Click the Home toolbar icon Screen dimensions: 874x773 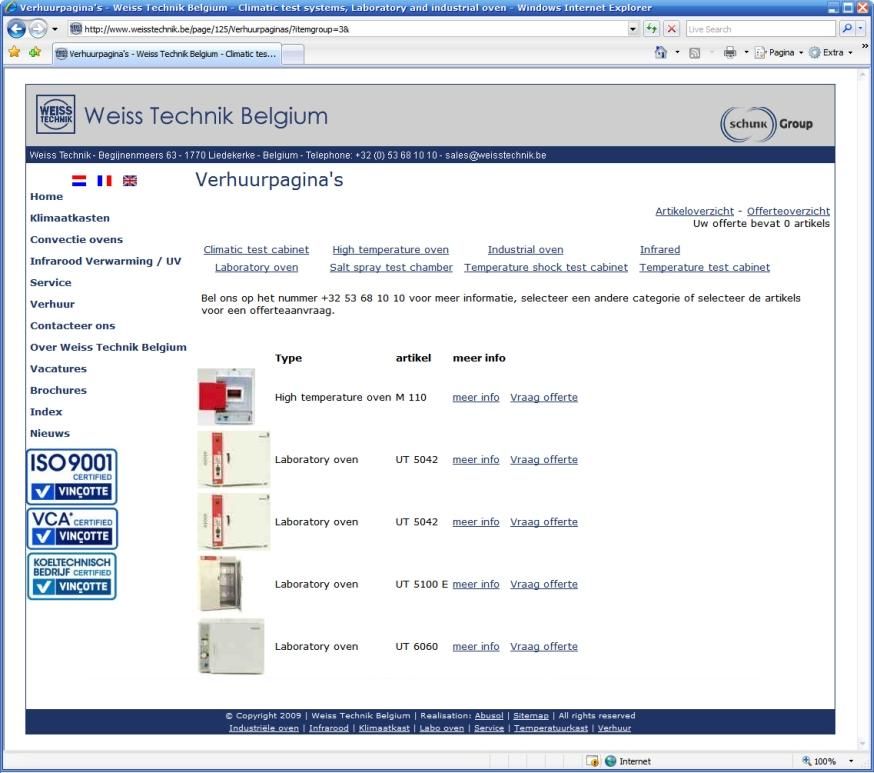(x=661, y=52)
